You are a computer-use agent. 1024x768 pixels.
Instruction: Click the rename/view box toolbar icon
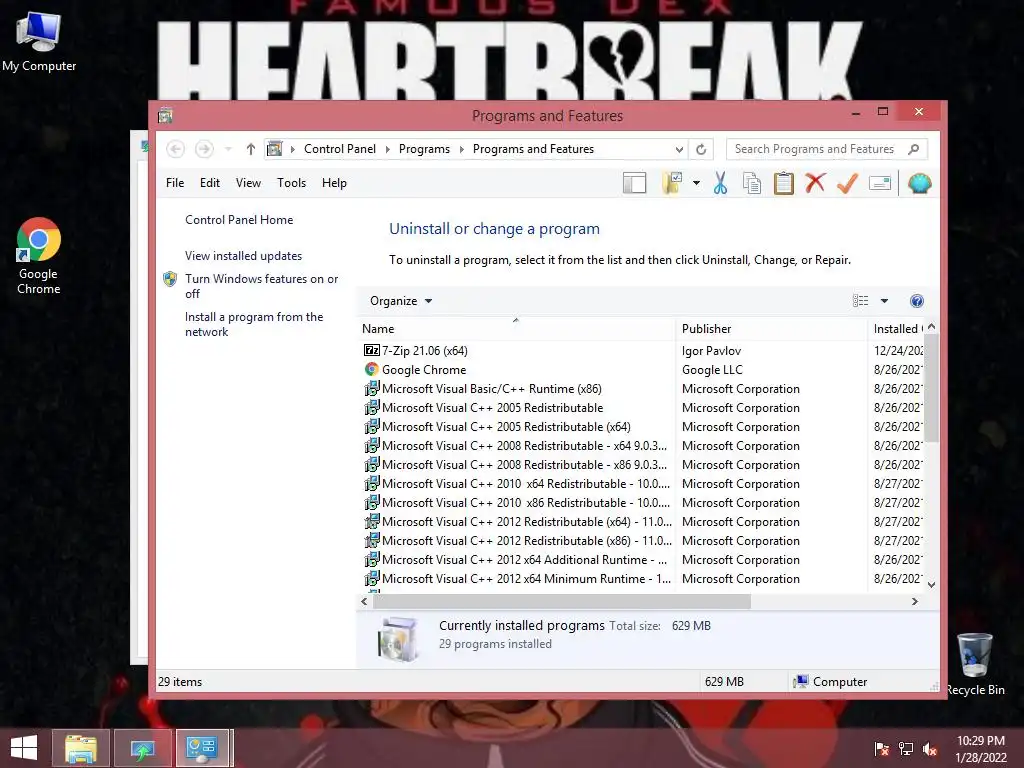coord(880,184)
